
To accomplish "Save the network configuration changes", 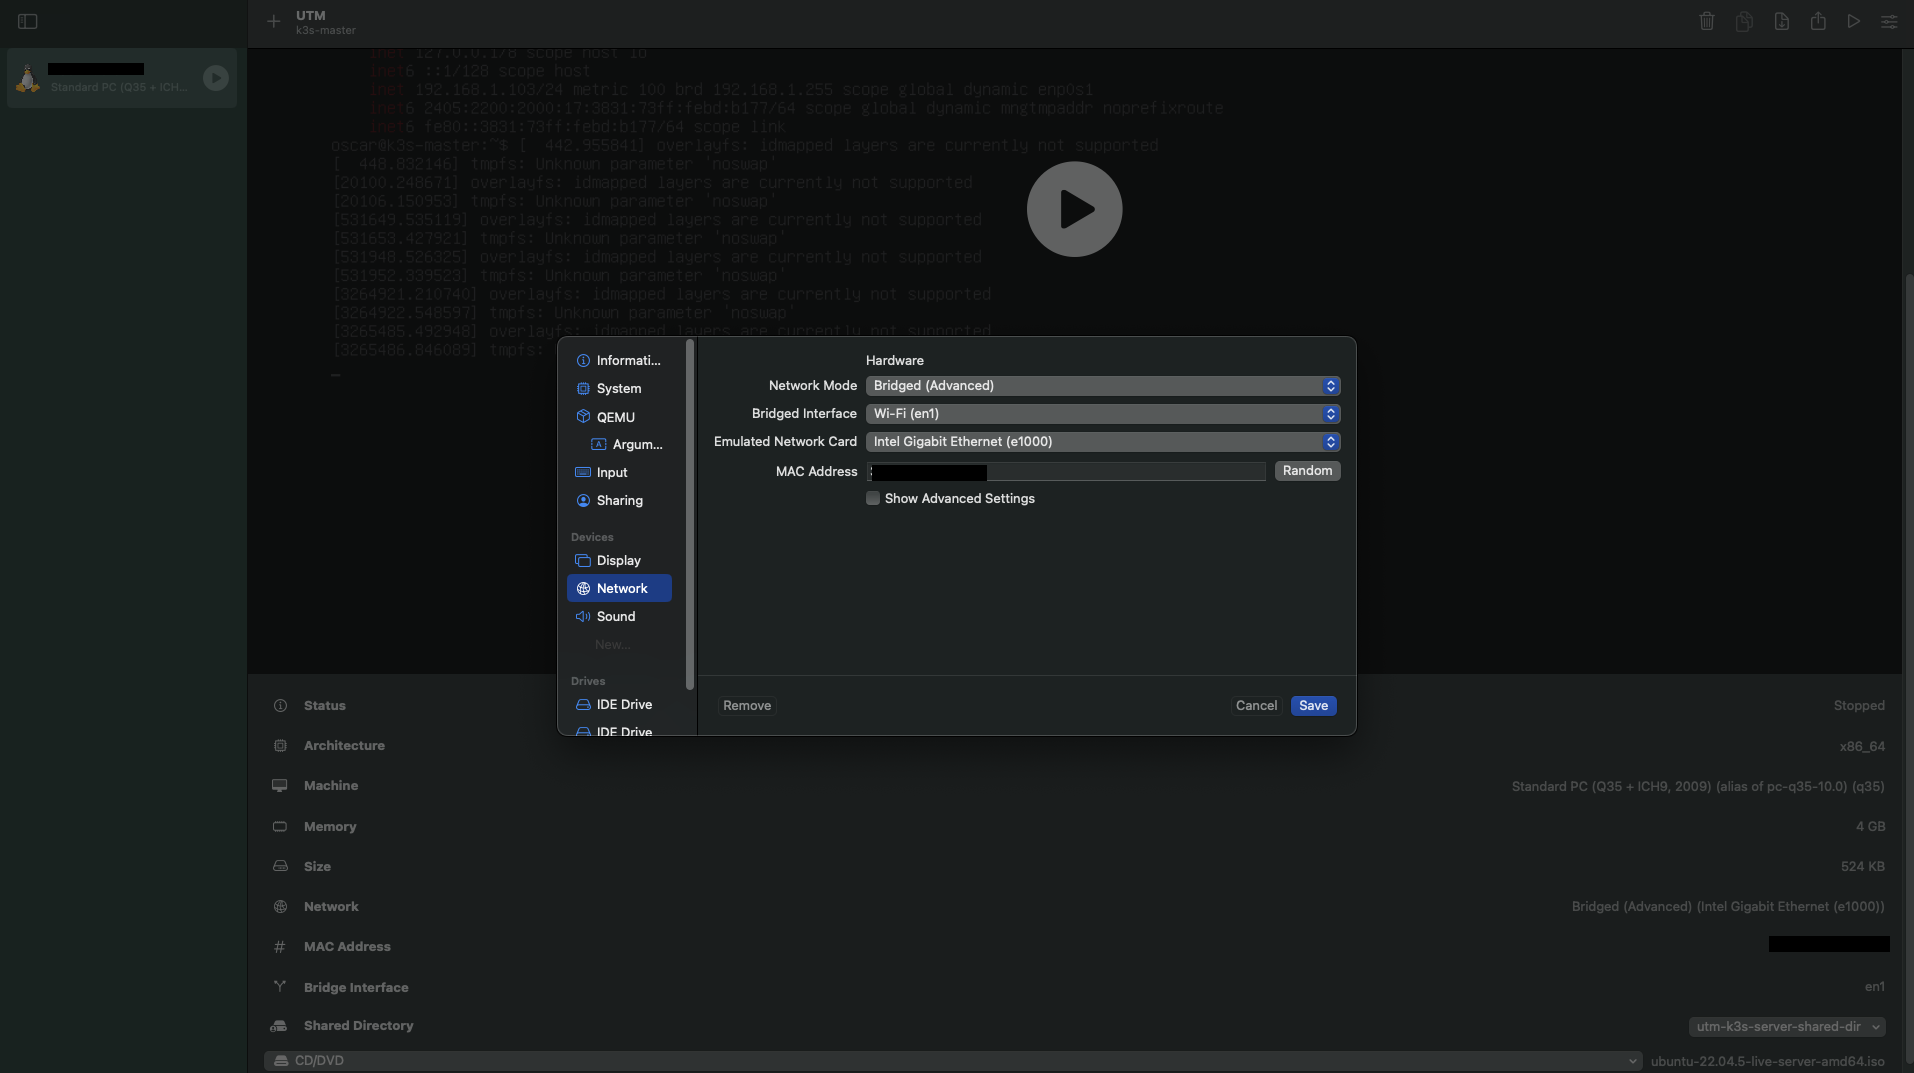I will [1313, 705].
